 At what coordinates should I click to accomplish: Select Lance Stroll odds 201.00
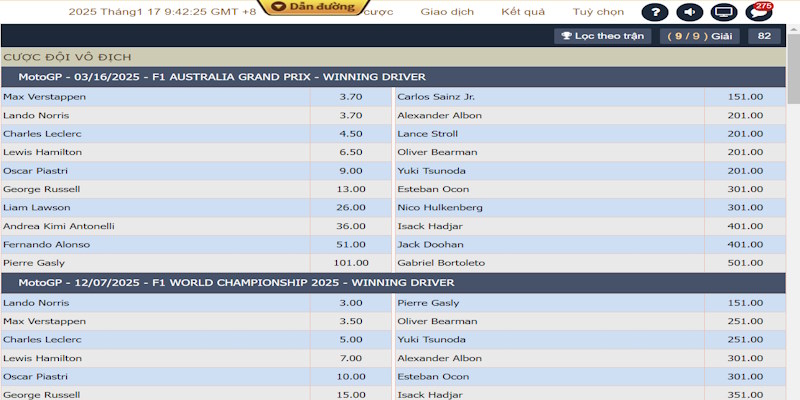click(745, 134)
